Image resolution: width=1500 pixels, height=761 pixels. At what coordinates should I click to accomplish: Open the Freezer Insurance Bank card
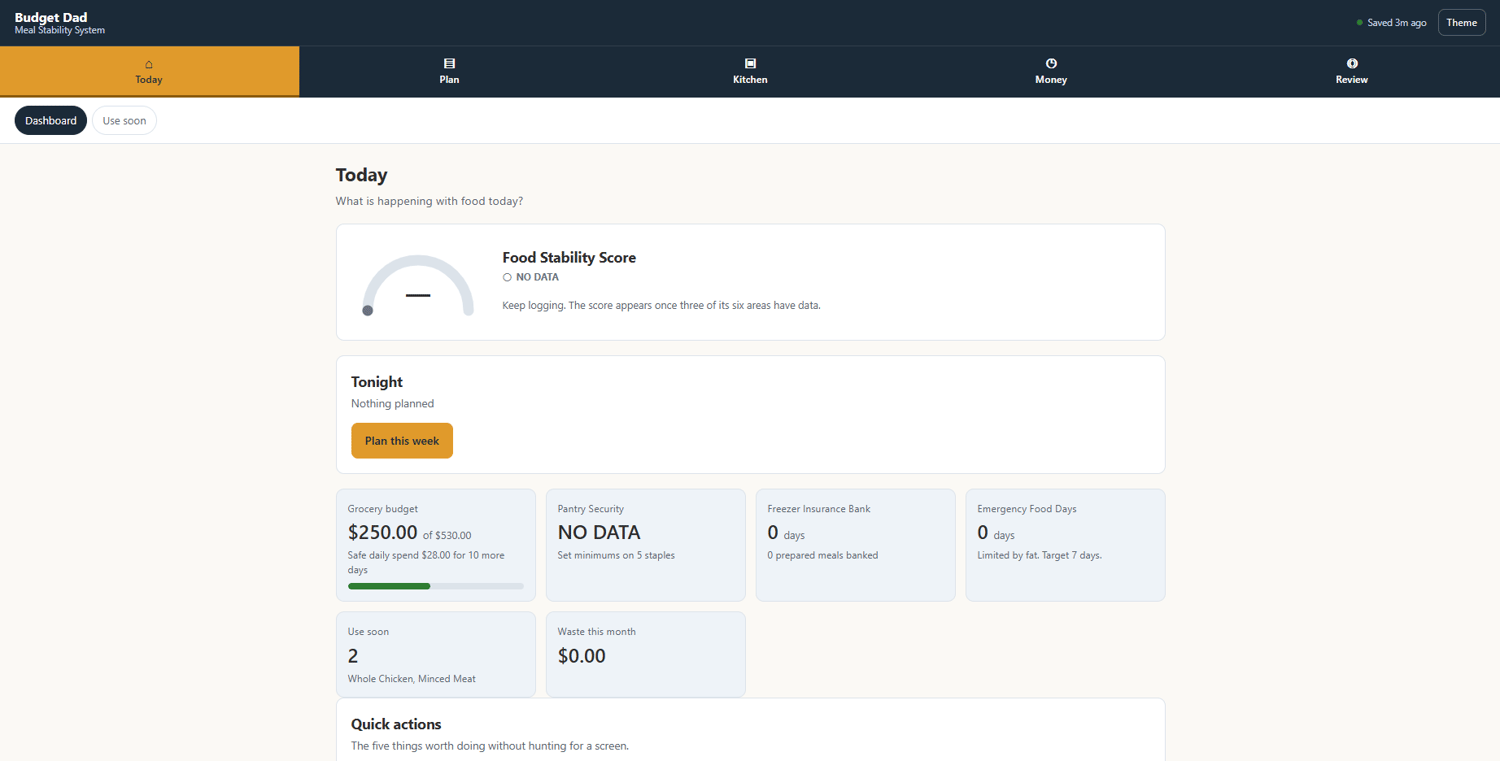click(856, 545)
